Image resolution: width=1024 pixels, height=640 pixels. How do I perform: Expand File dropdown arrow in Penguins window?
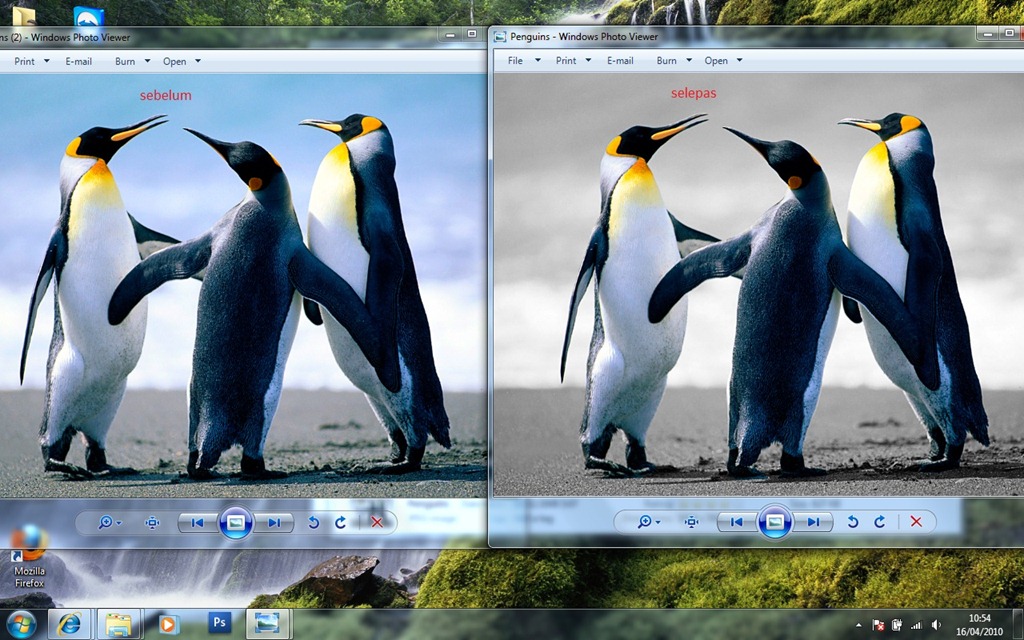(538, 60)
